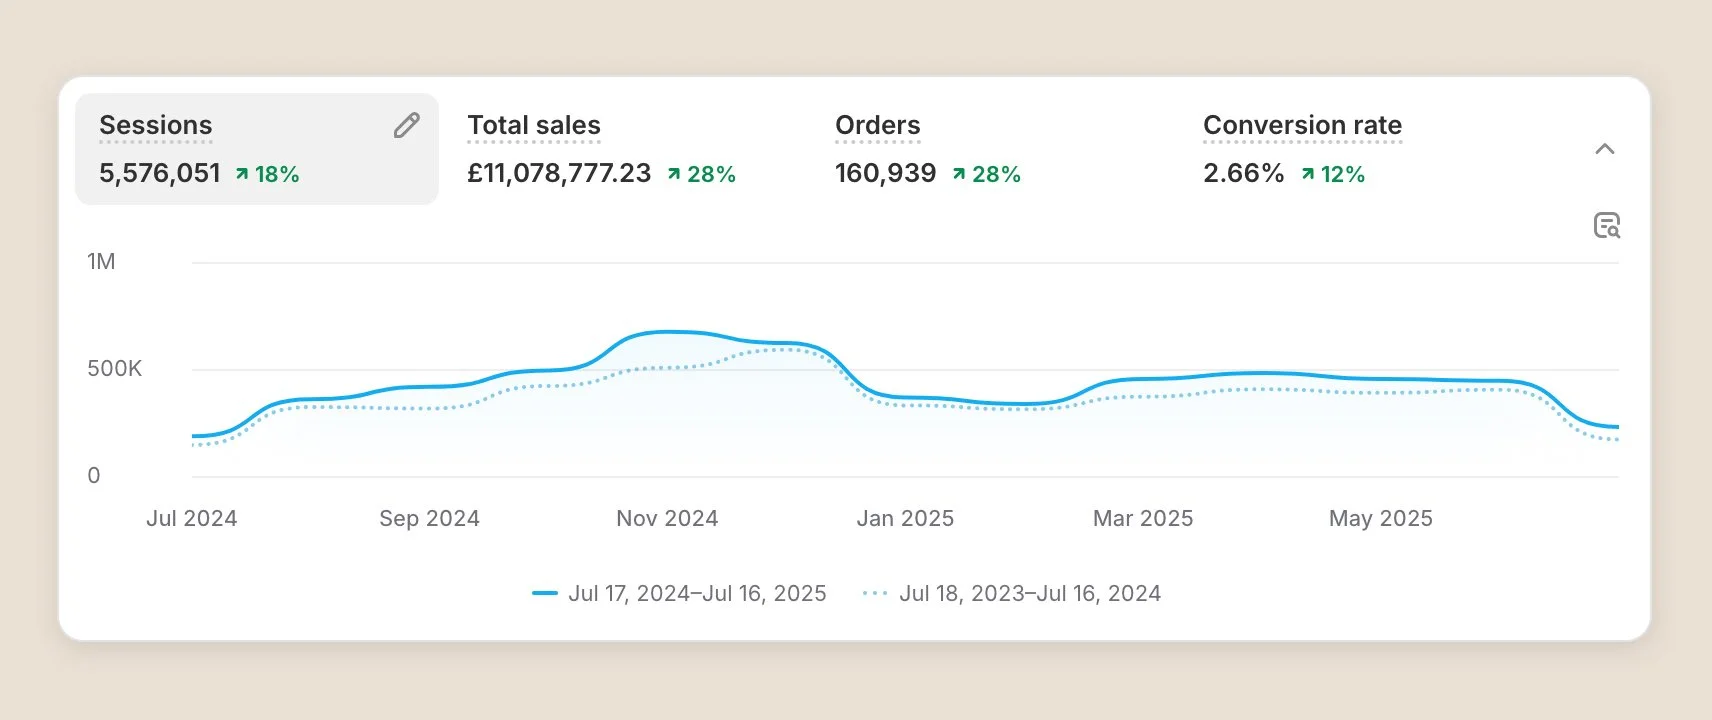
Task: Click the solid blue legend line swatch
Action: [x=545, y=593]
